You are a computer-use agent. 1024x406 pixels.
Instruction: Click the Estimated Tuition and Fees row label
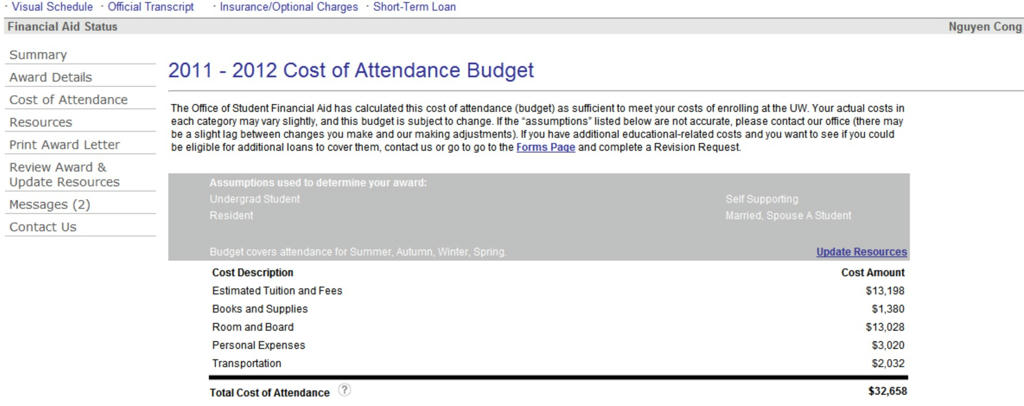click(x=277, y=290)
